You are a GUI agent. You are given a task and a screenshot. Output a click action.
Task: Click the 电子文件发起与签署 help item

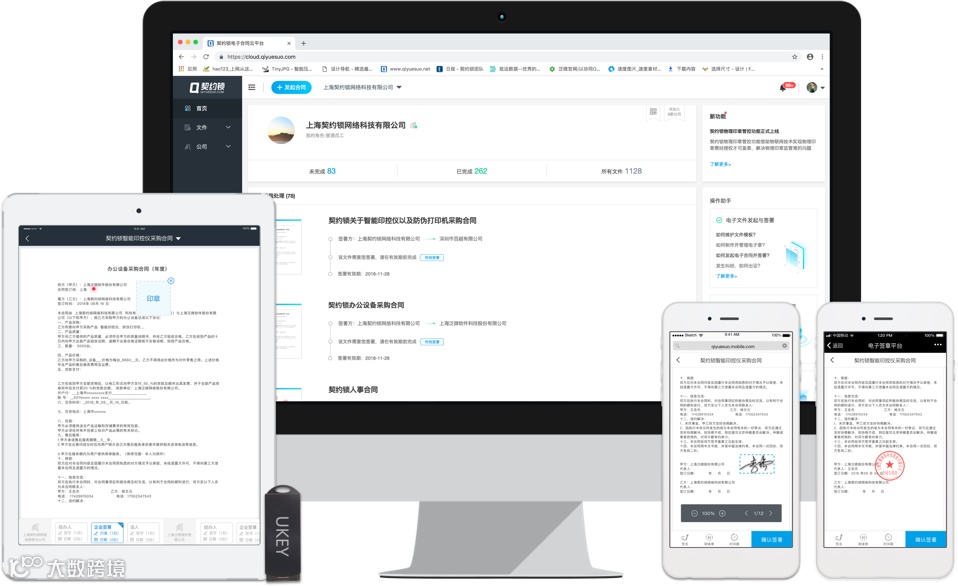(x=745, y=220)
